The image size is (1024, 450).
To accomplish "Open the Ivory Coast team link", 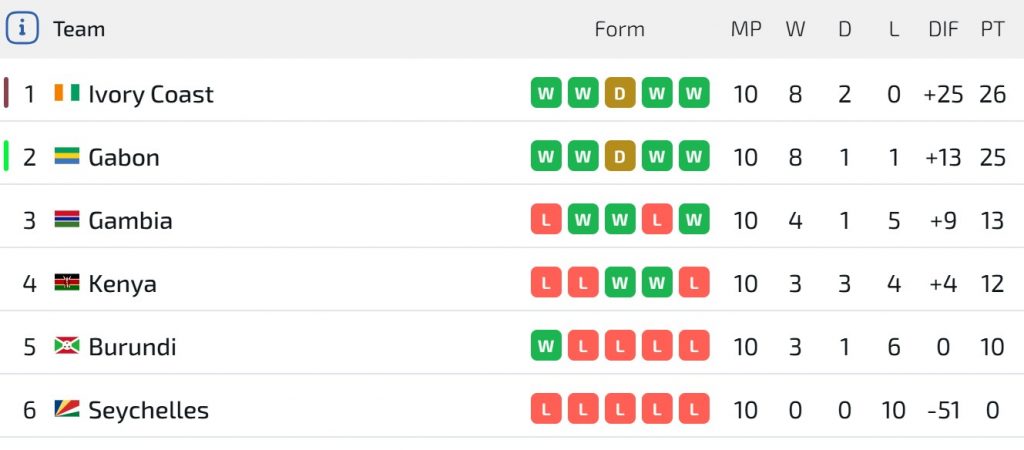I will [151, 94].
